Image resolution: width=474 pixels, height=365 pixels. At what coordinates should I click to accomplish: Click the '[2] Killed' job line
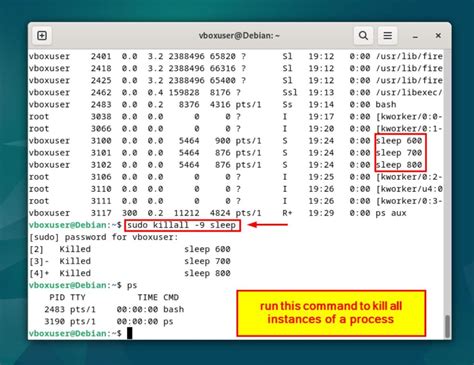[x=130, y=249]
